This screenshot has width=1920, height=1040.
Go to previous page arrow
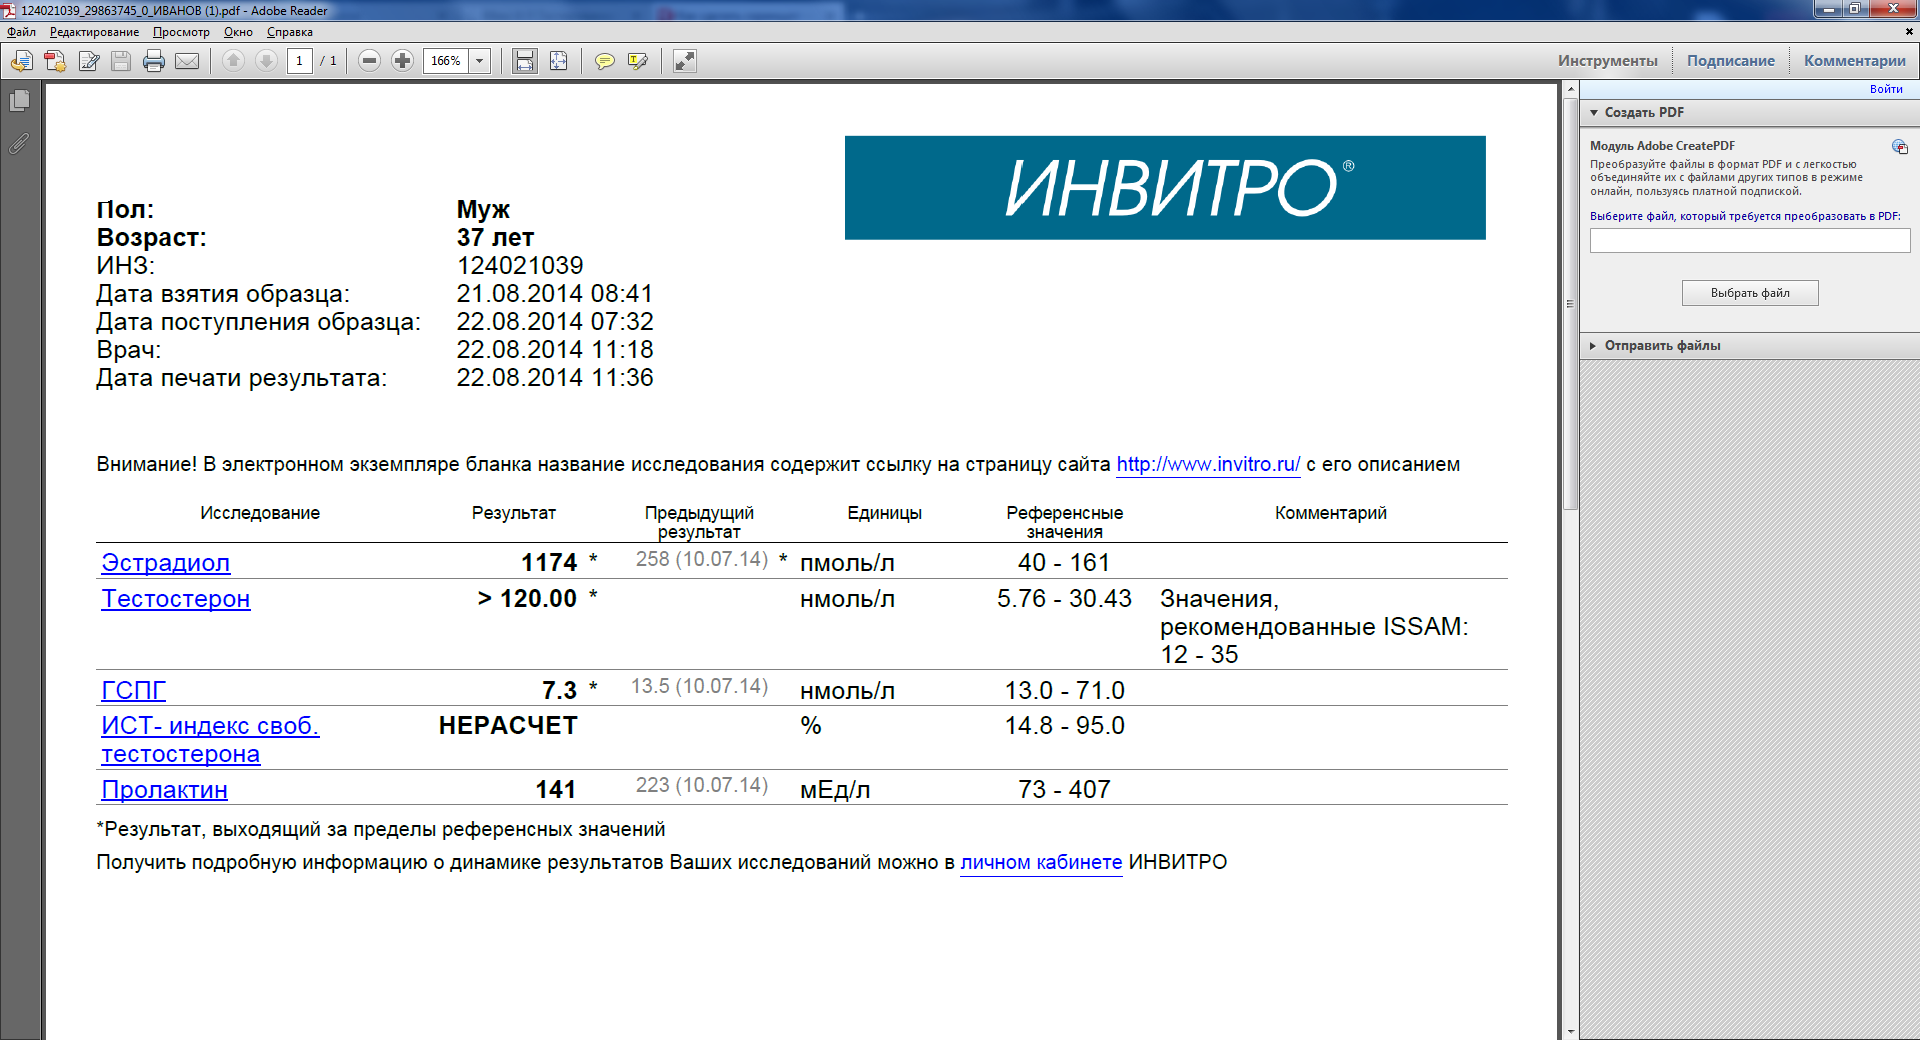[x=233, y=61]
